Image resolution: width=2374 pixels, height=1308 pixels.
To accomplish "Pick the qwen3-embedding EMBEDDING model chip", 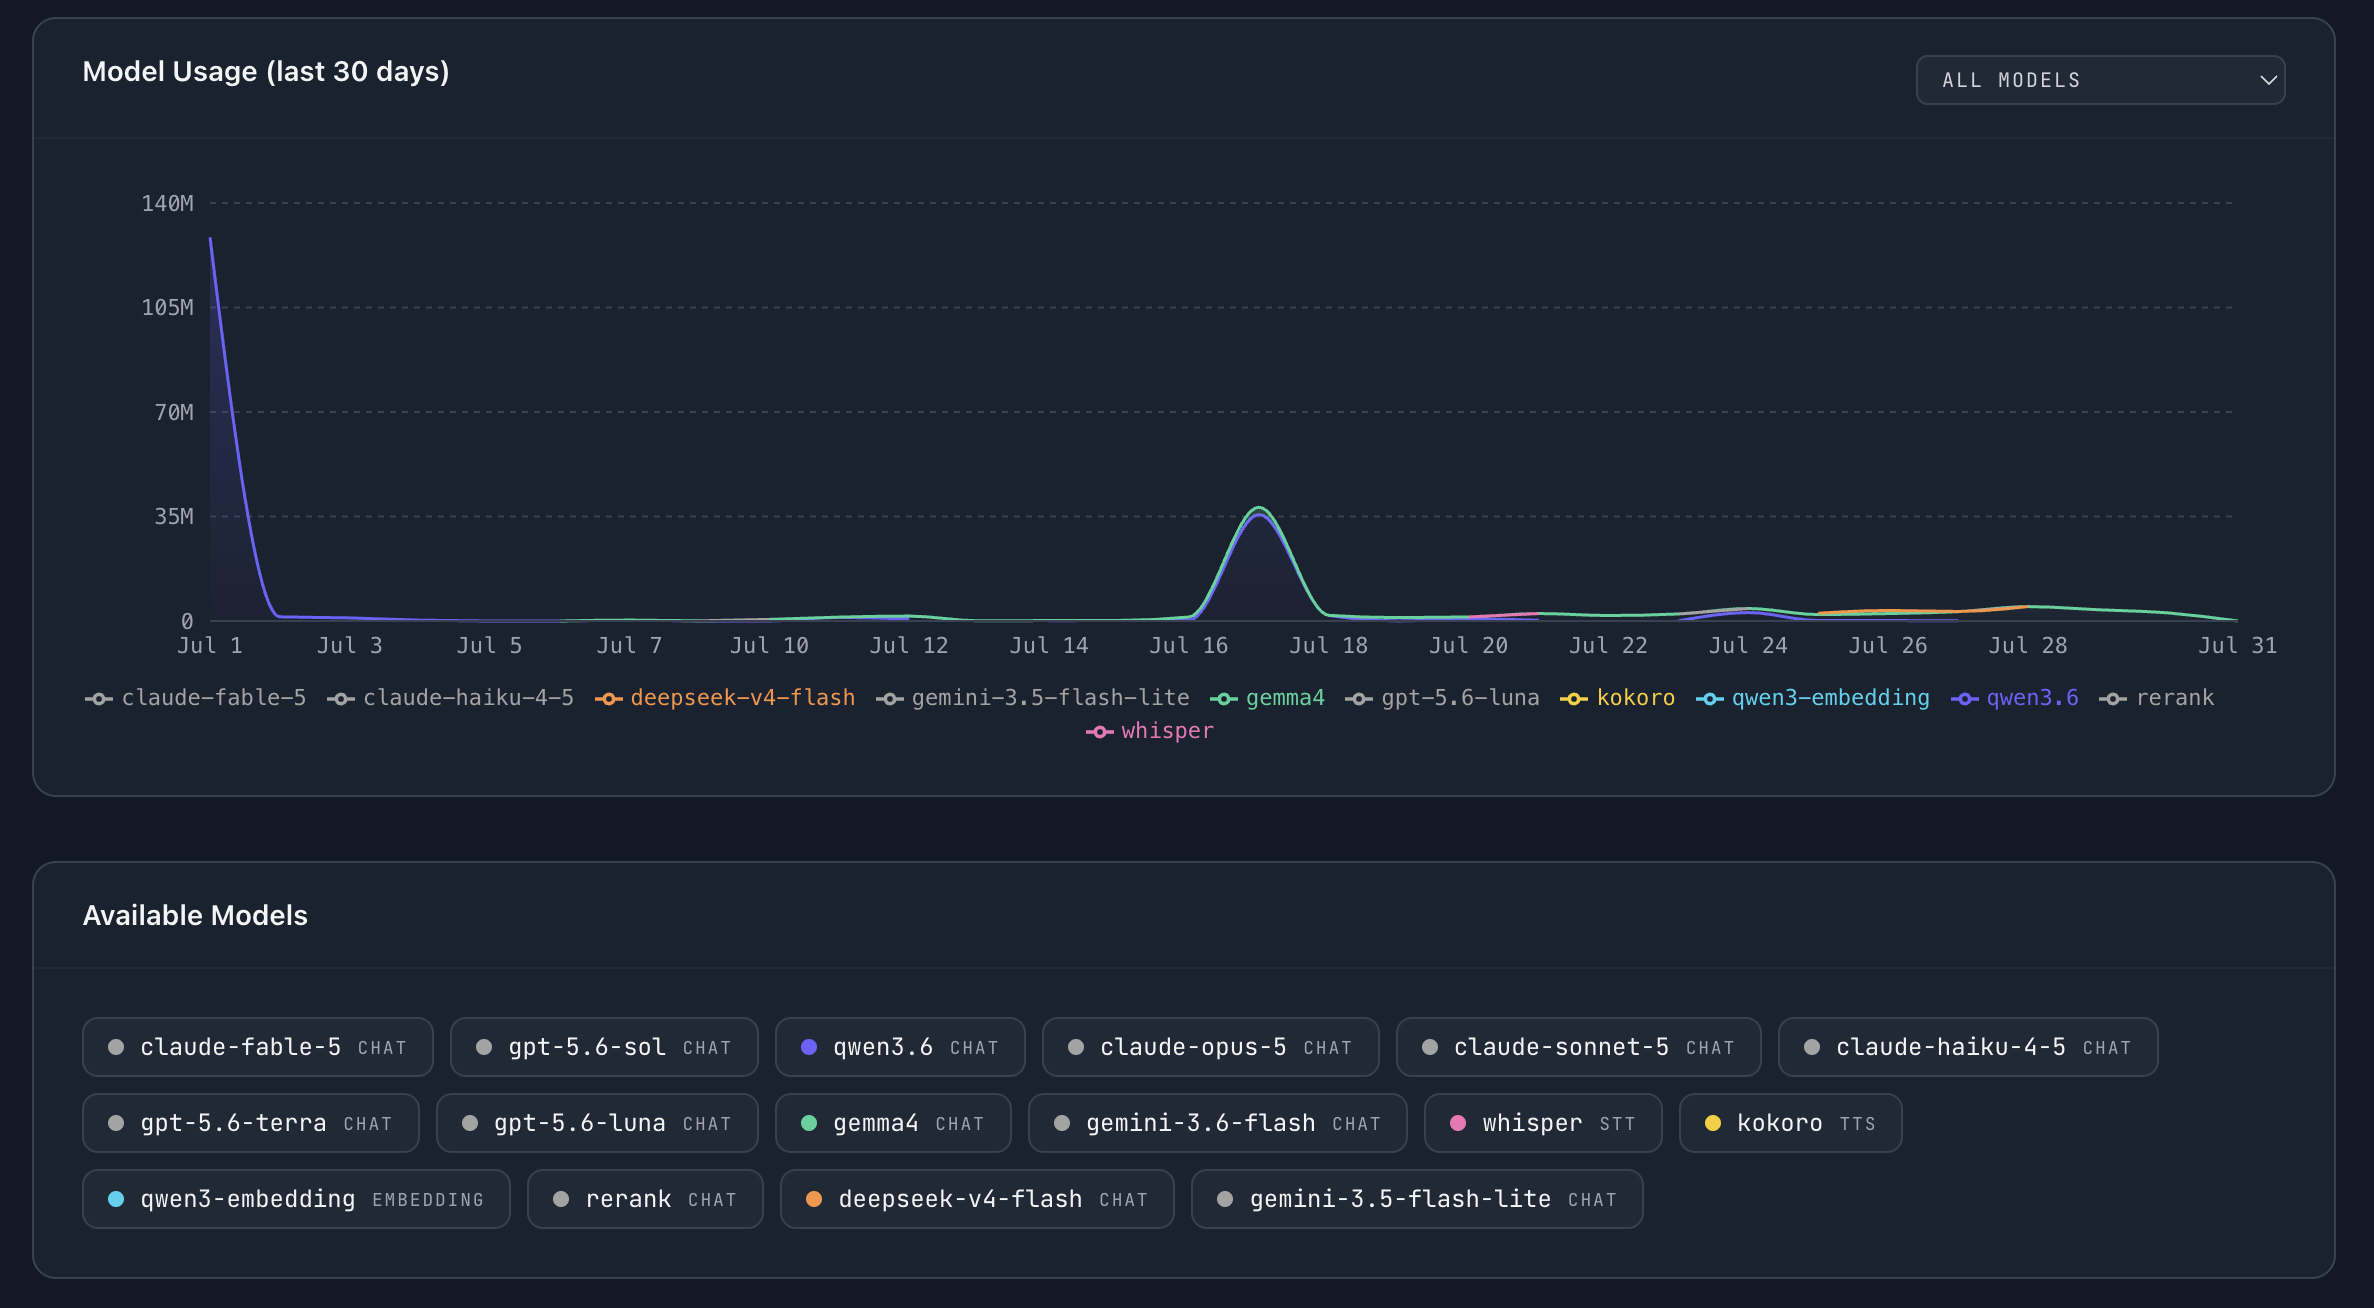I will point(296,1199).
